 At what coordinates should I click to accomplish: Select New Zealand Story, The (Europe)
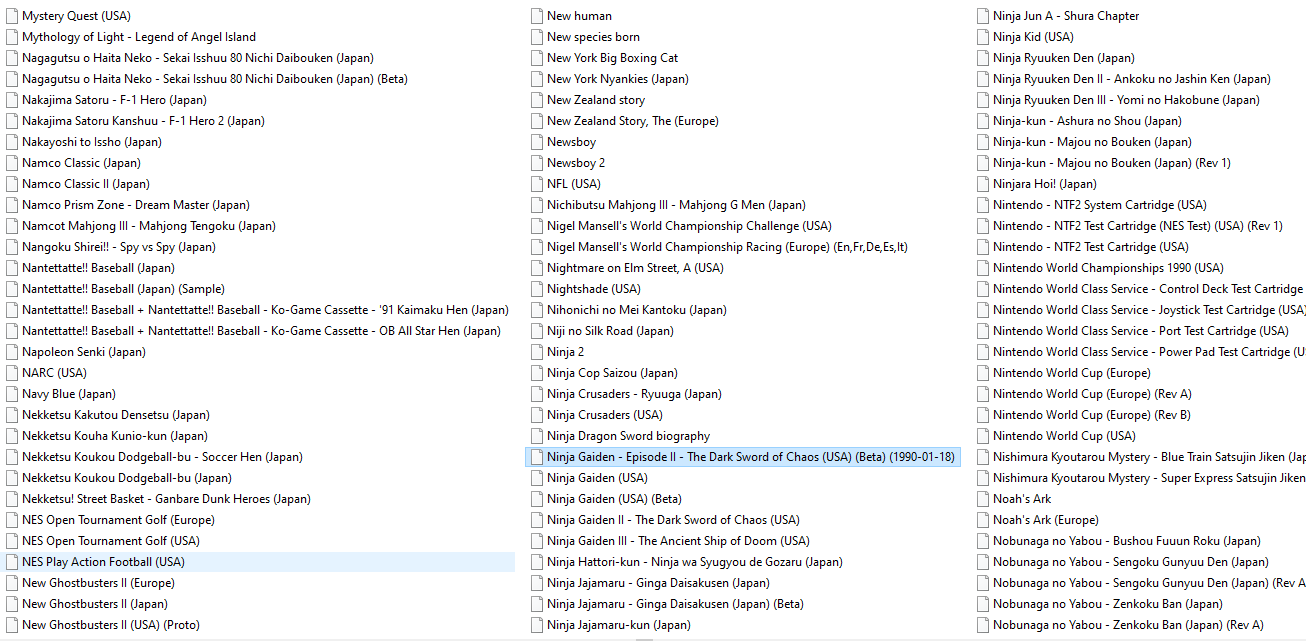pyautogui.click(x=632, y=121)
